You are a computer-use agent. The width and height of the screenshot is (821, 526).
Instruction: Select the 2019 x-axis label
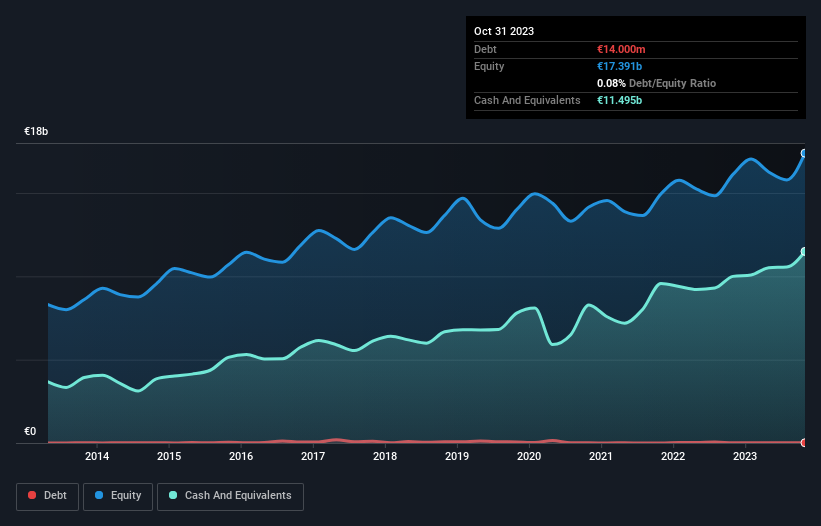pyautogui.click(x=457, y=456)
